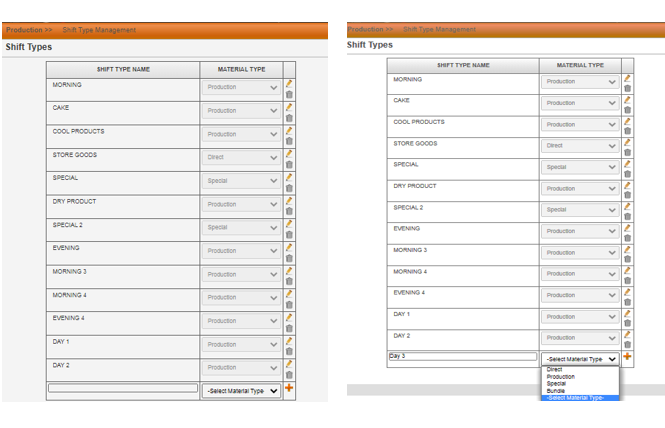The width and height of the screenshot is (665, 428).
Task: Click trash icon for DRY PRODUCT in right table
Action: pos(628,195)
